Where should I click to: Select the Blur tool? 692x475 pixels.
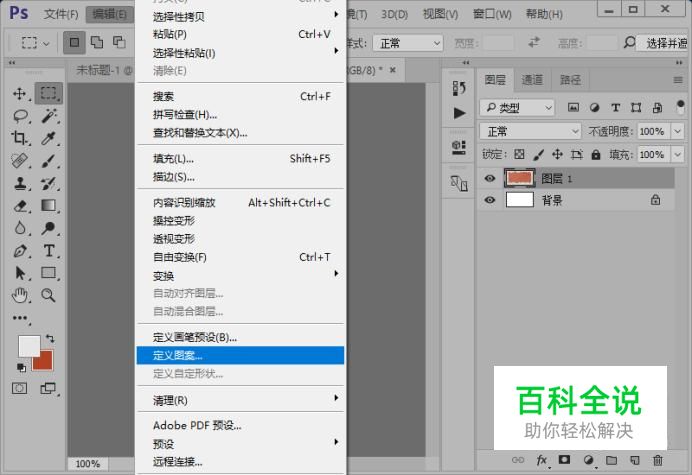click(20, 228)
